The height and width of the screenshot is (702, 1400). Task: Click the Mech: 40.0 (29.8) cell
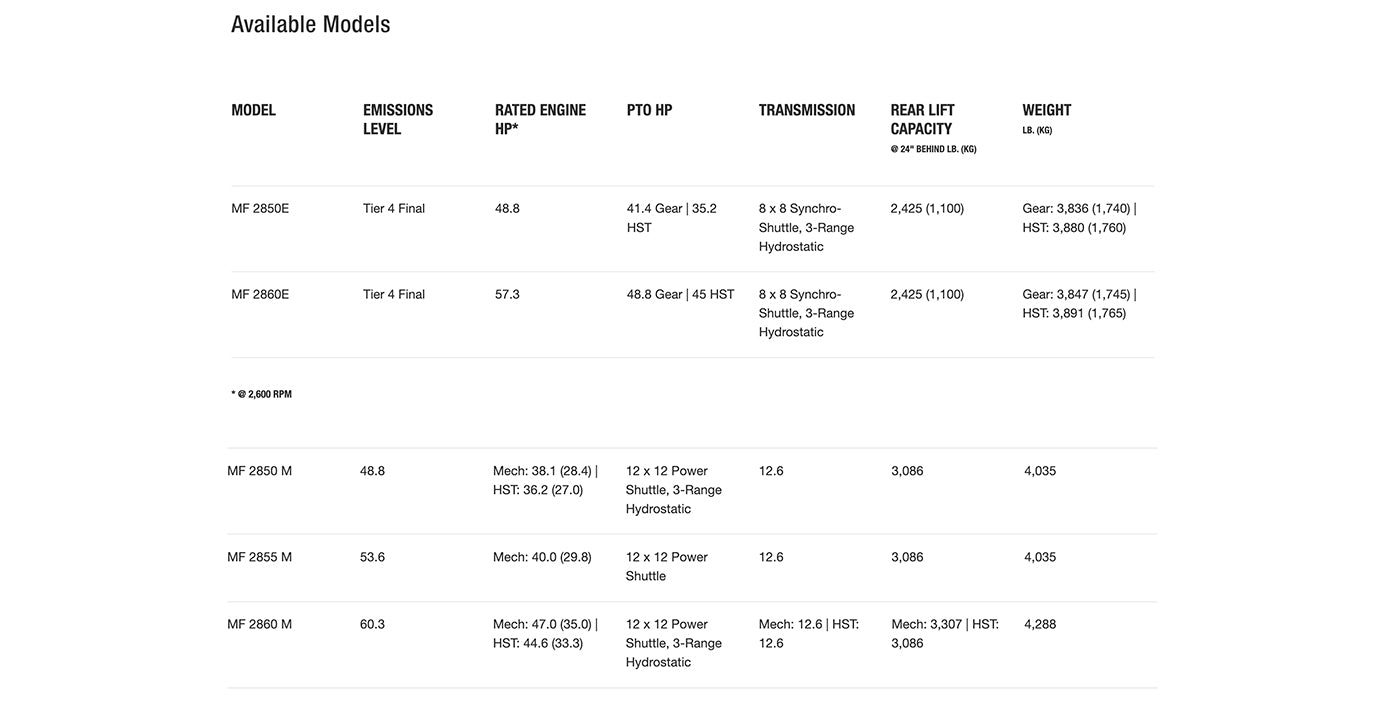[542, 557]
